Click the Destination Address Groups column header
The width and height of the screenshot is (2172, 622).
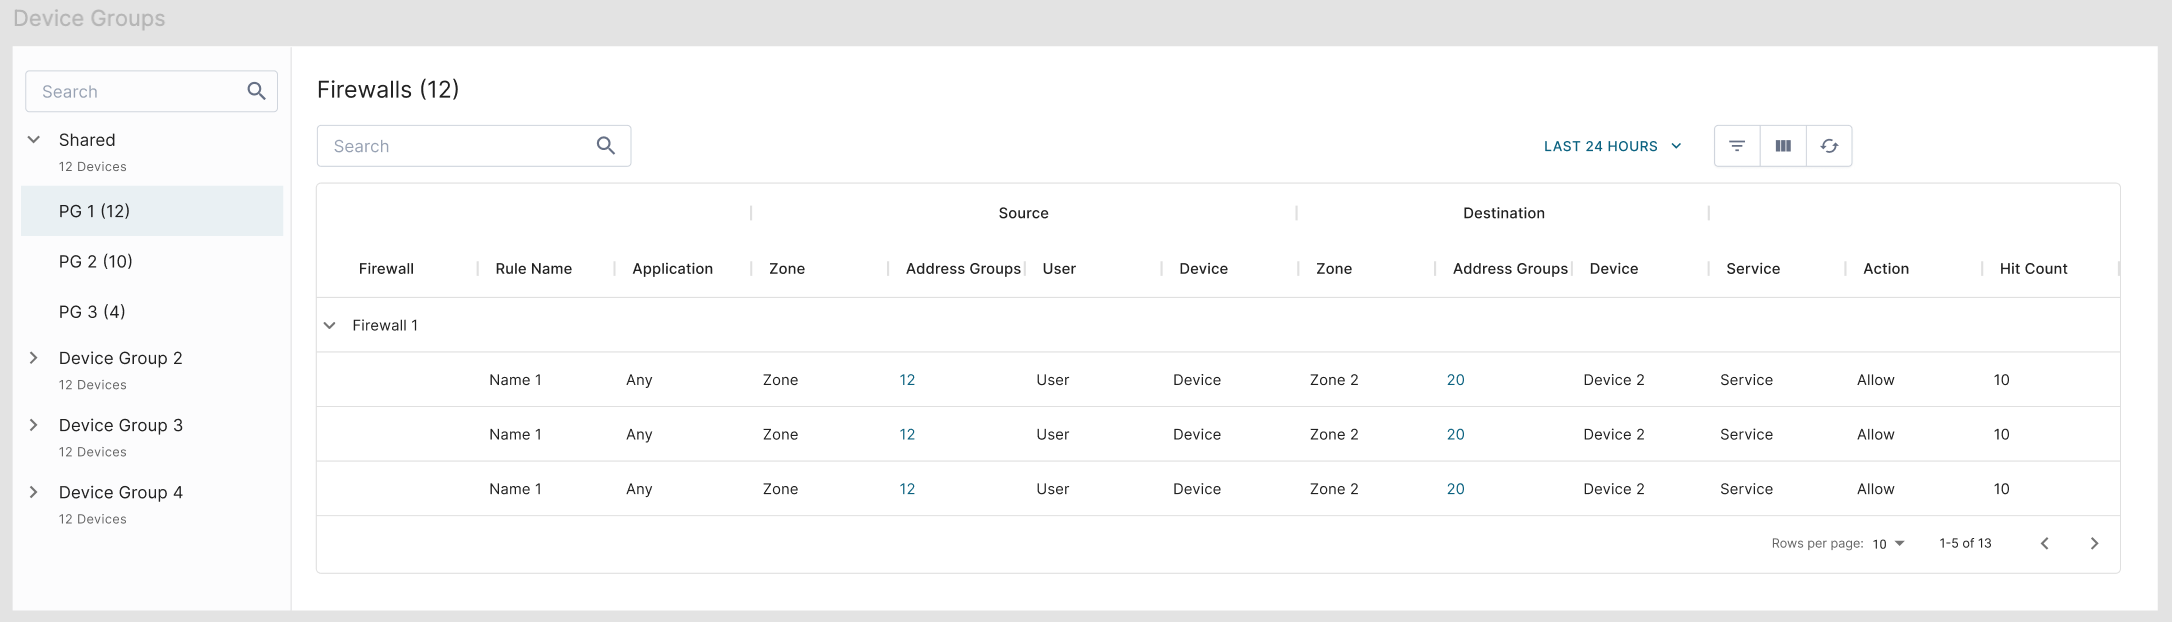1510,268
